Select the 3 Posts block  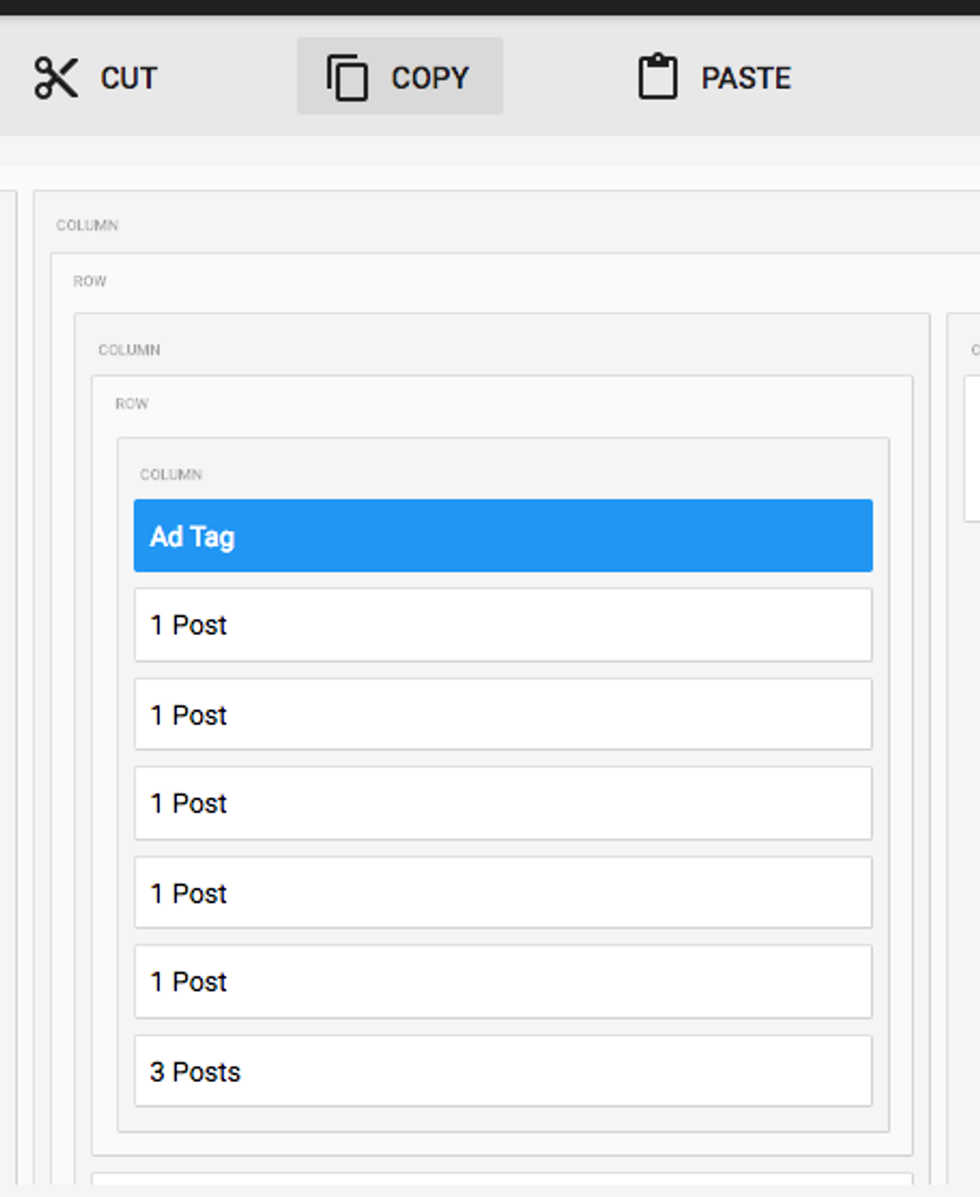click(x=503, y=1071)
